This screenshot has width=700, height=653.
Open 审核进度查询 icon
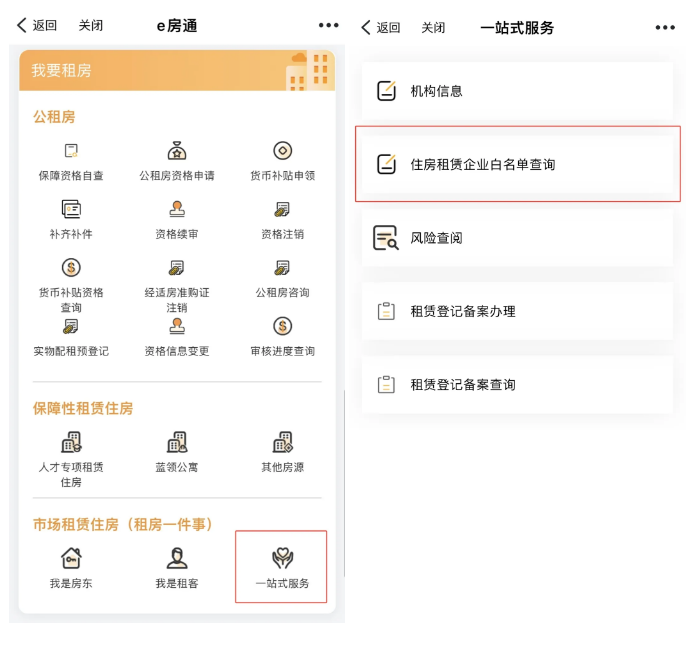(x=282, y=327)
